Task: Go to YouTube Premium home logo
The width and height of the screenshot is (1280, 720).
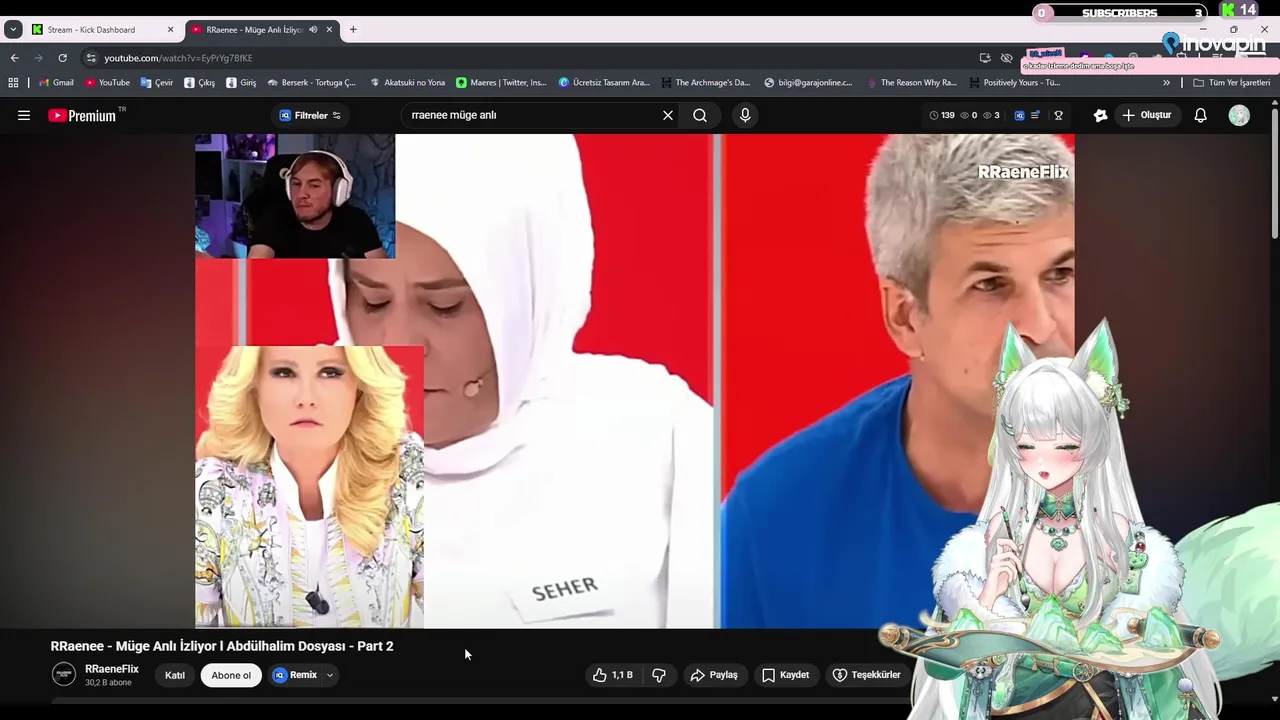Action: 83,115
